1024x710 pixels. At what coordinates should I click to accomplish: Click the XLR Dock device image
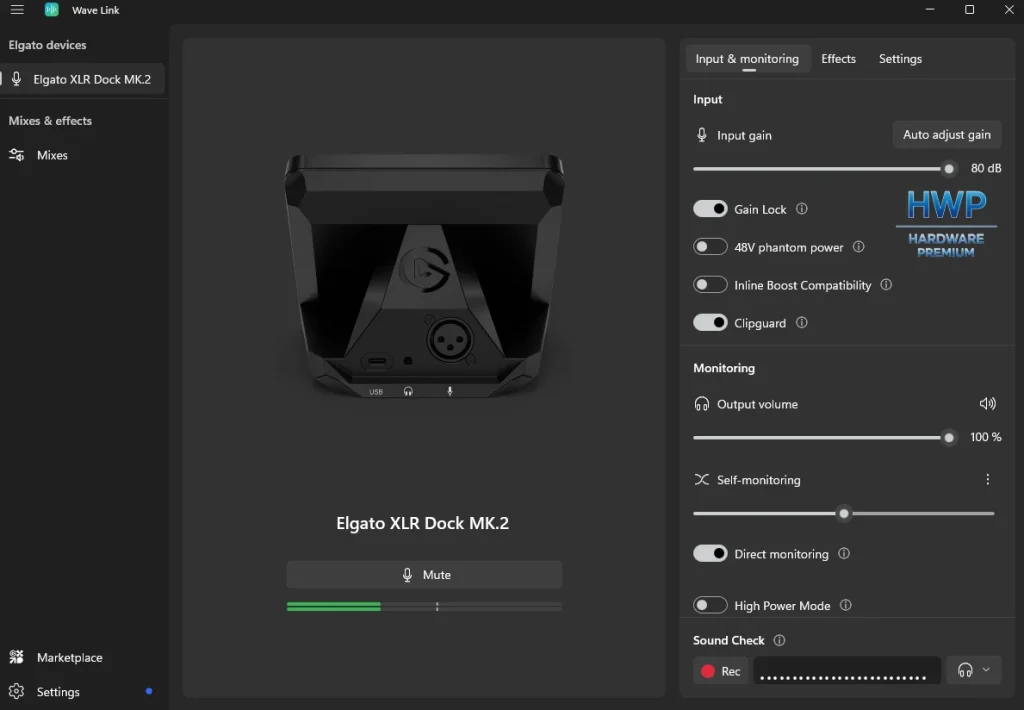(424, 276)
